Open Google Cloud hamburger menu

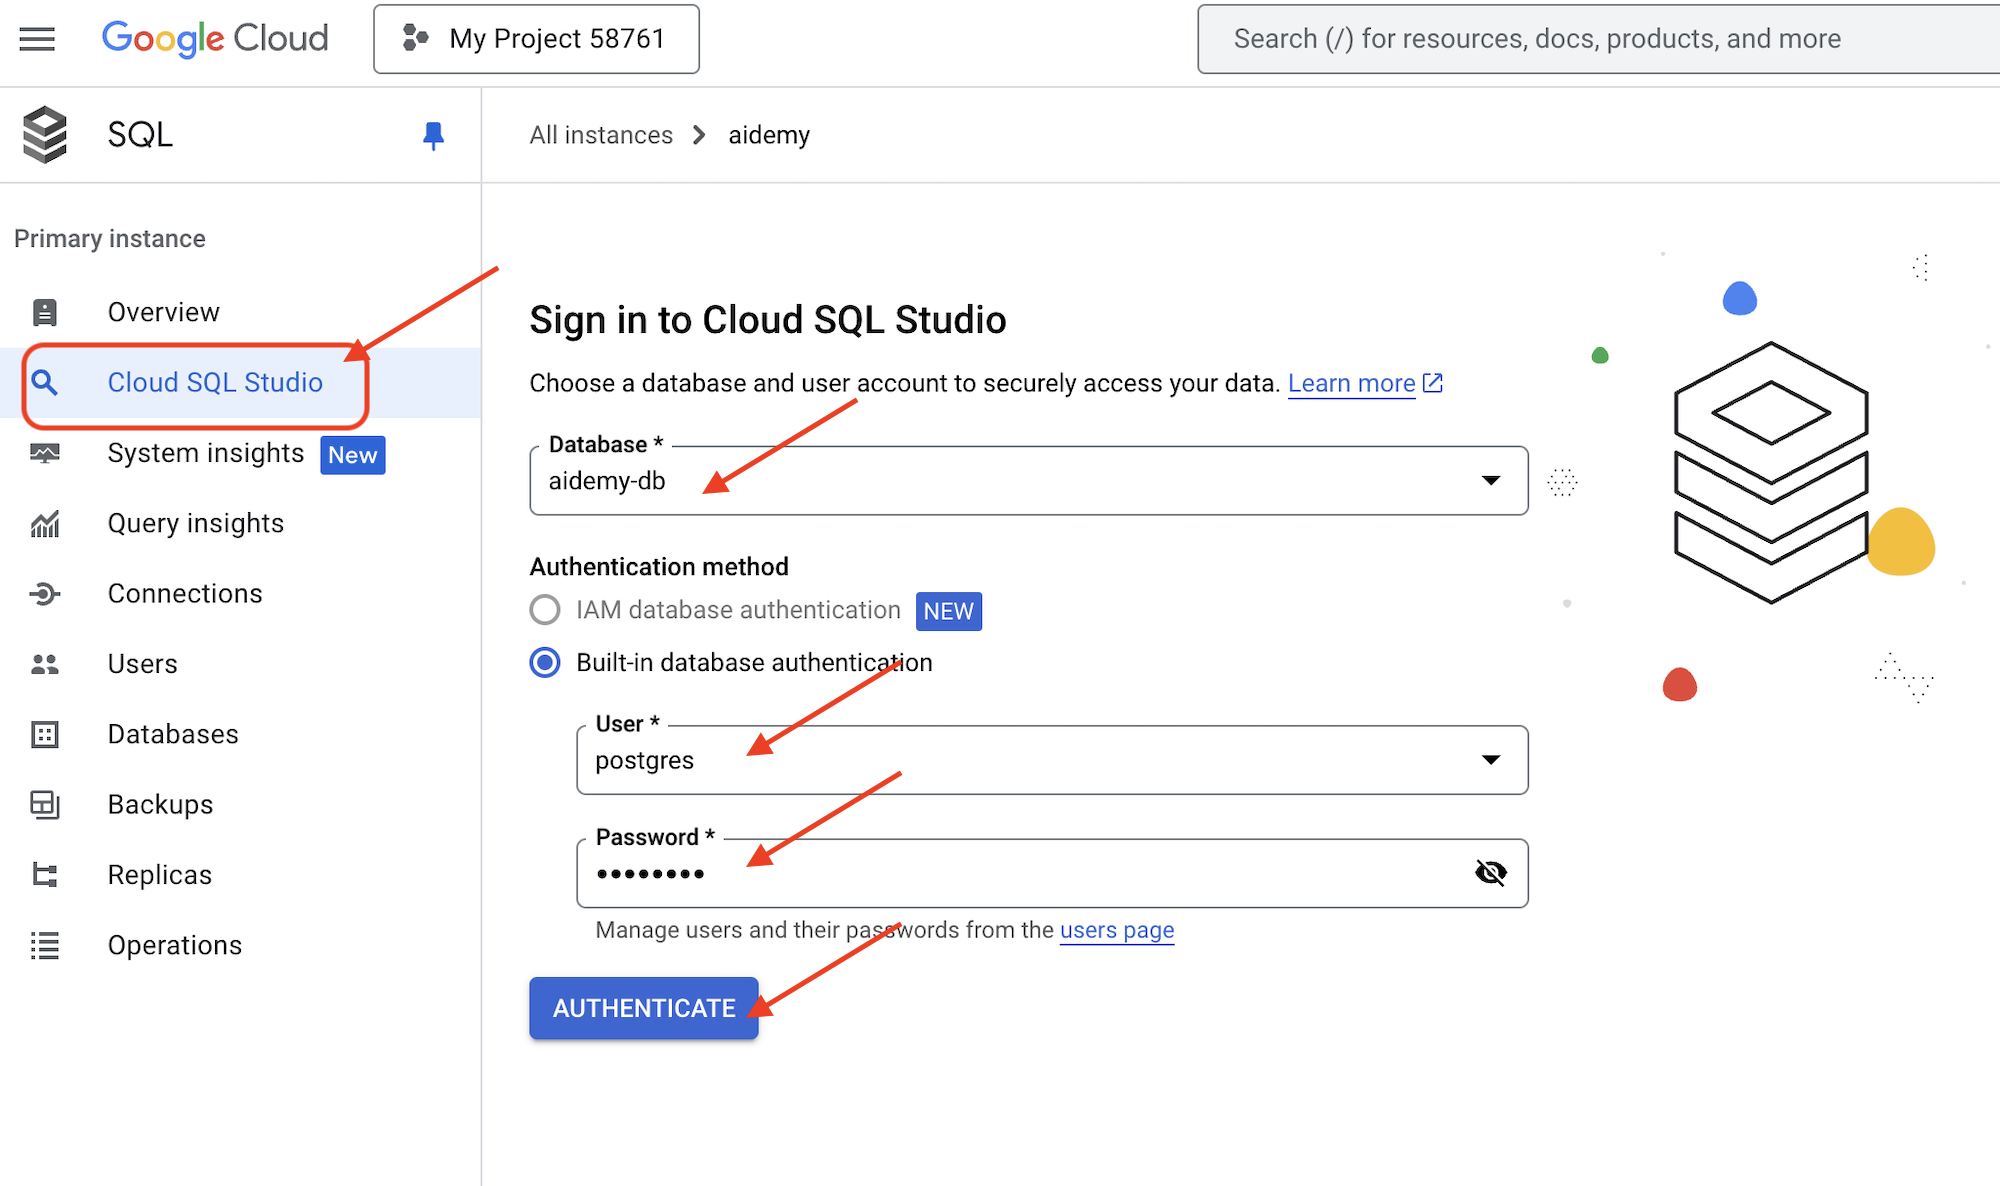pos(38,38)
